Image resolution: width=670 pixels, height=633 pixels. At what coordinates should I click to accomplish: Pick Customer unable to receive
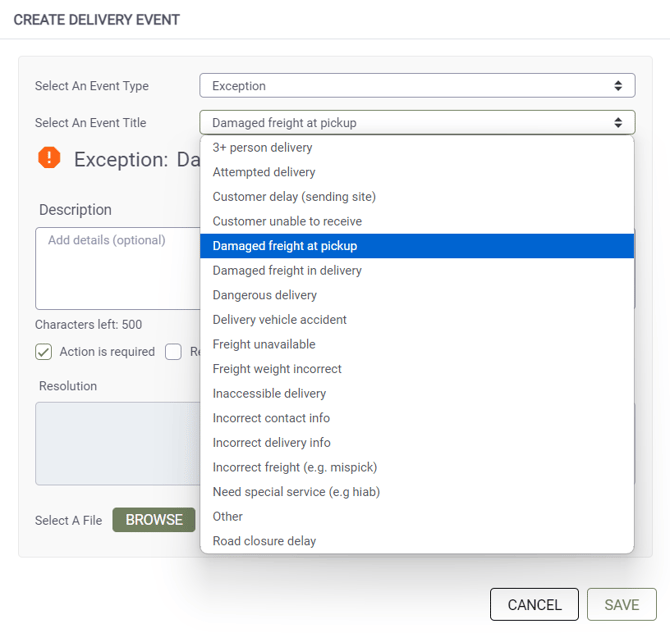pos(417,221)
